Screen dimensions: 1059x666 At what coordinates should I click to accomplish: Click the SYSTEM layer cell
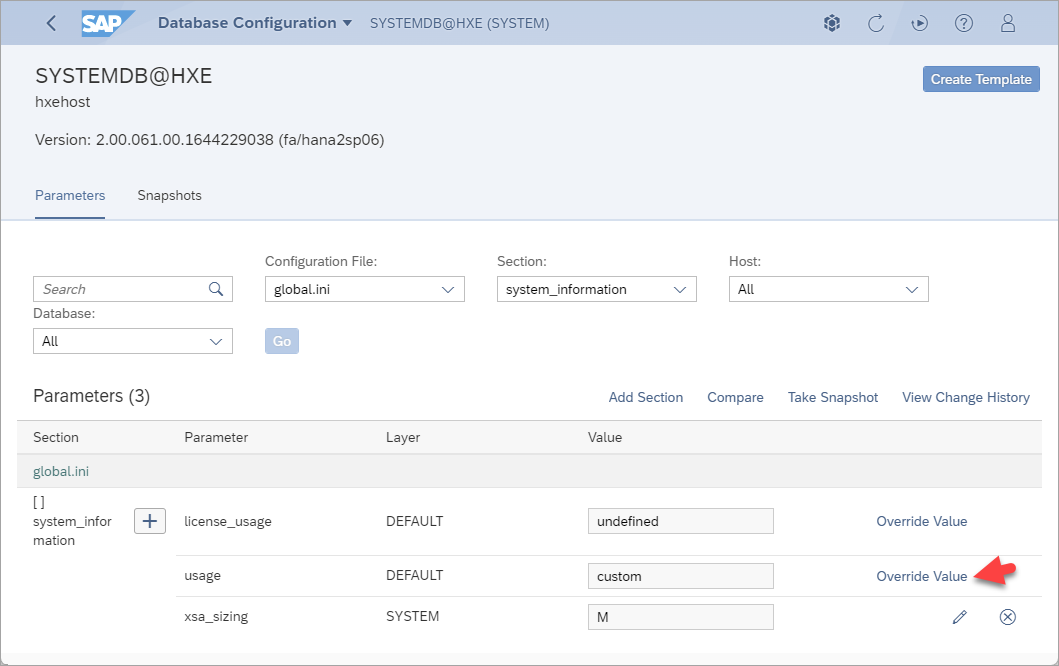[413, 616]
